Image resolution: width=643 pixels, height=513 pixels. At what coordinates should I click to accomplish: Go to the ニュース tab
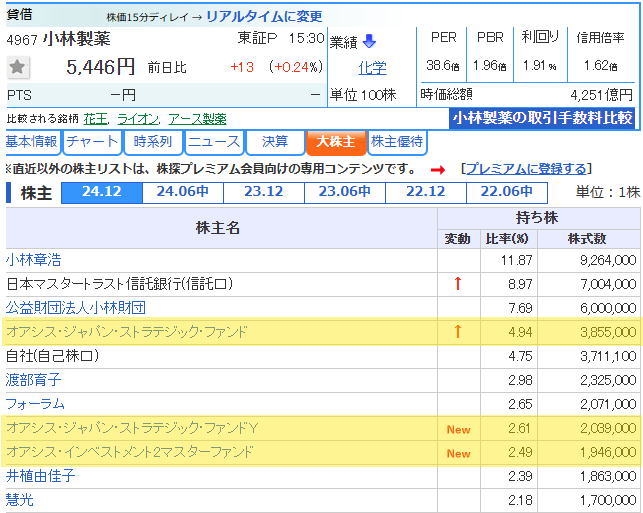[x=214, y=142]
